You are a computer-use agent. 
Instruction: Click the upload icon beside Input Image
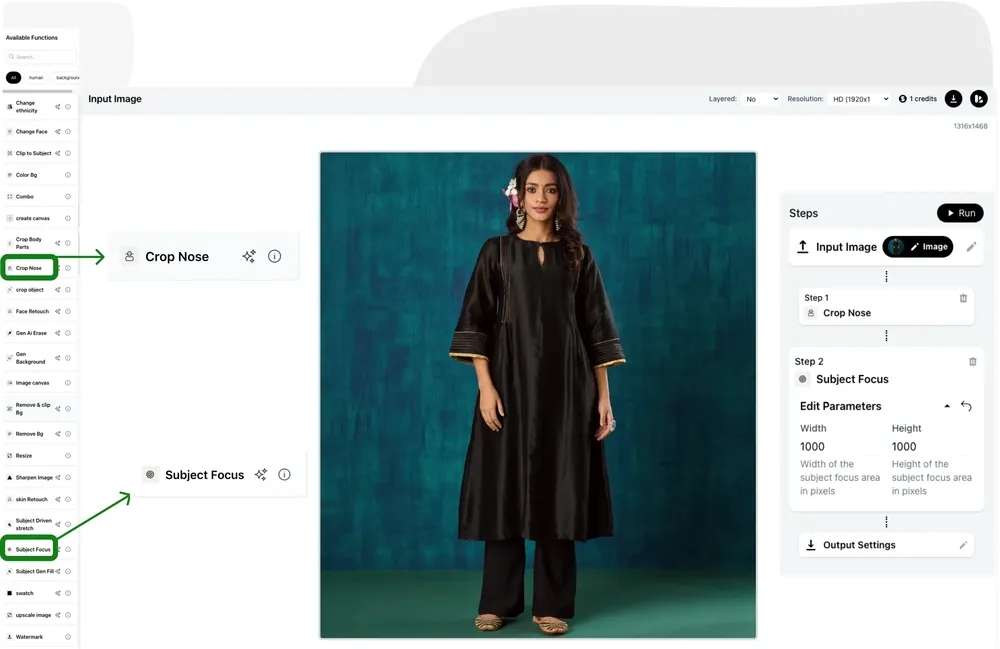click(x=803, y=247)
